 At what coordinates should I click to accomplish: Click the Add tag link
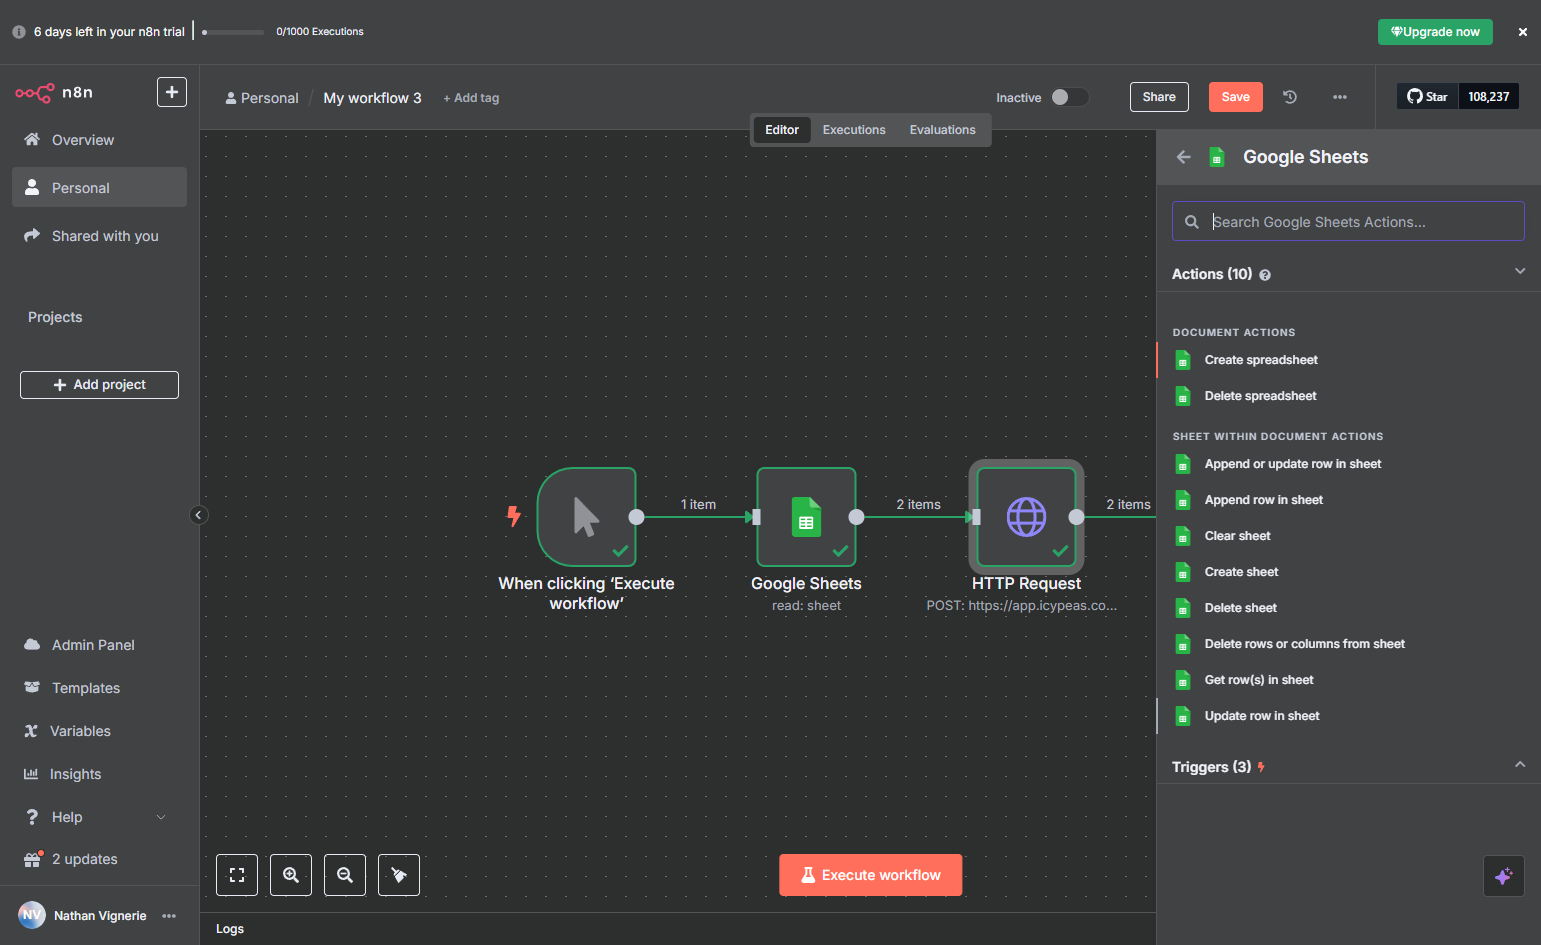pos(471,98)
